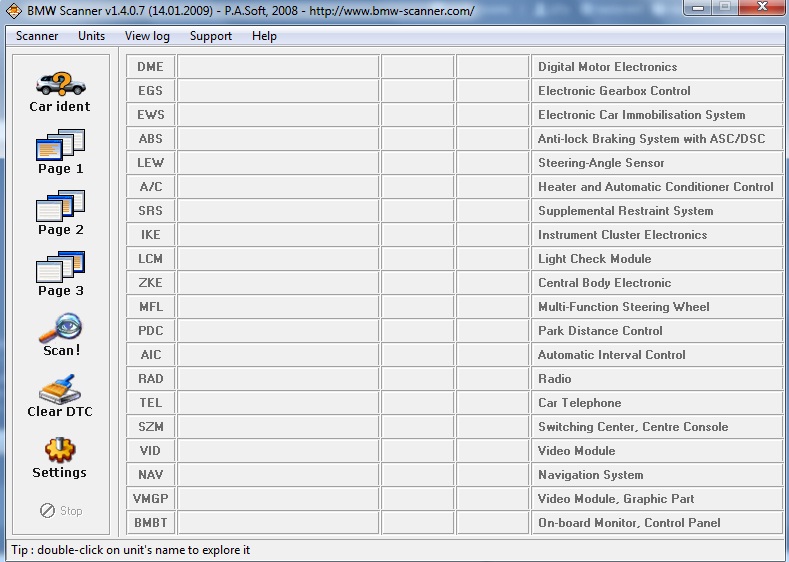This screenshot has width=789, height=562.
Task: Select the SRS unit button
Action: tap(150, 210)
